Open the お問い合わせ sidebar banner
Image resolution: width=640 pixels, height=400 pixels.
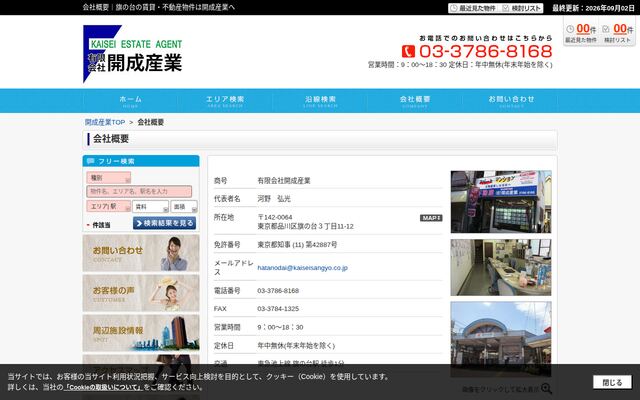pos(141,253)
